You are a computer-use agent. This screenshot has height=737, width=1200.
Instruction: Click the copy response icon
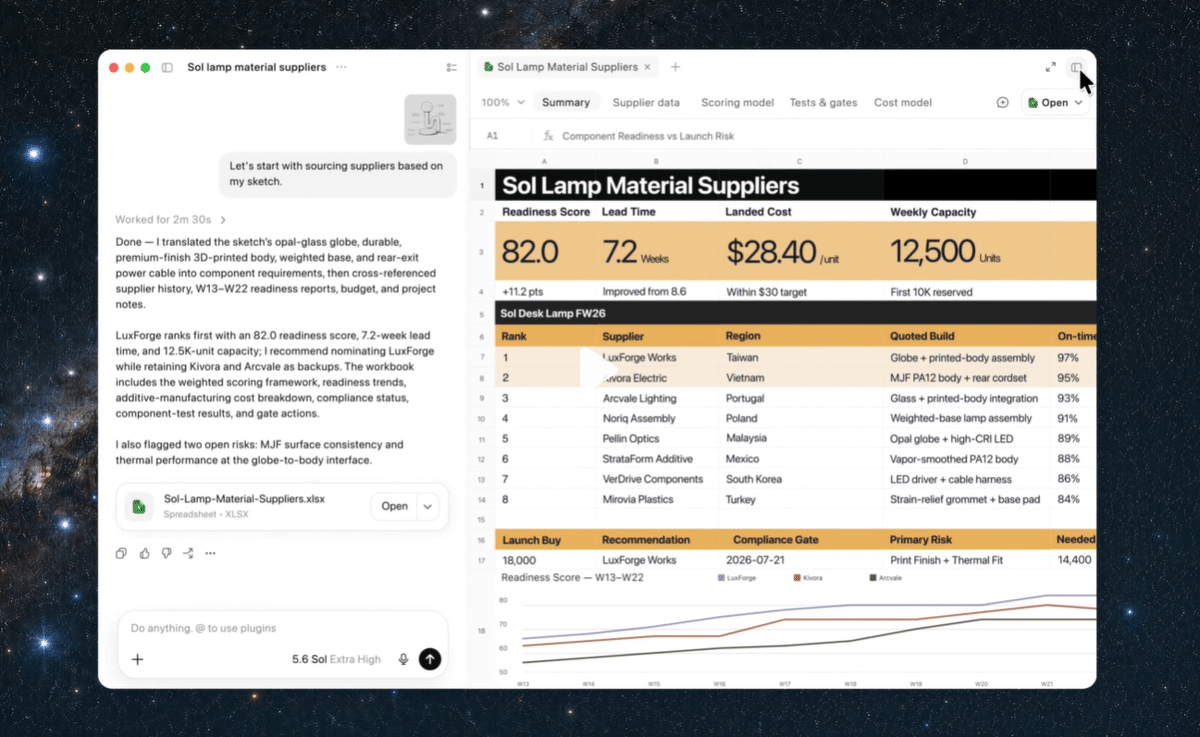(121, 553)
